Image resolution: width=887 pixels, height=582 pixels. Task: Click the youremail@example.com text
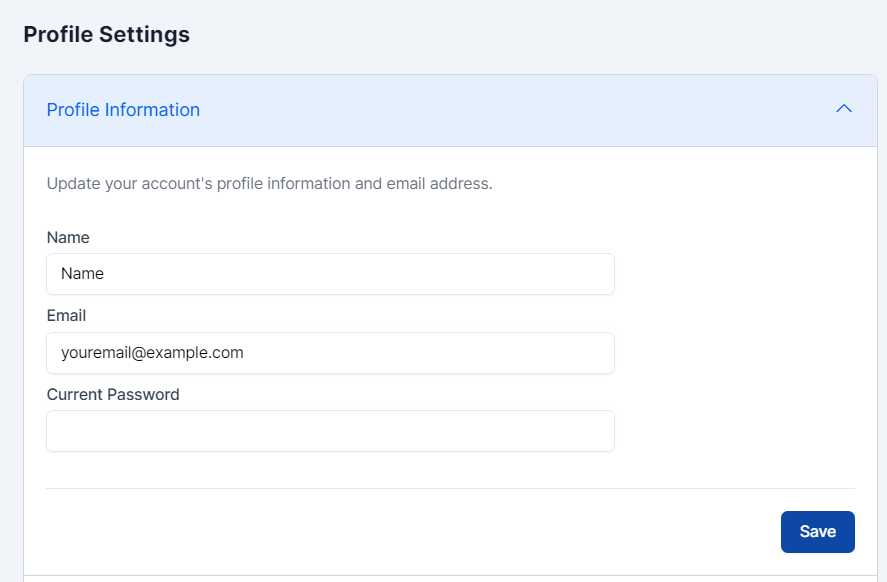[x=152, y=353]
